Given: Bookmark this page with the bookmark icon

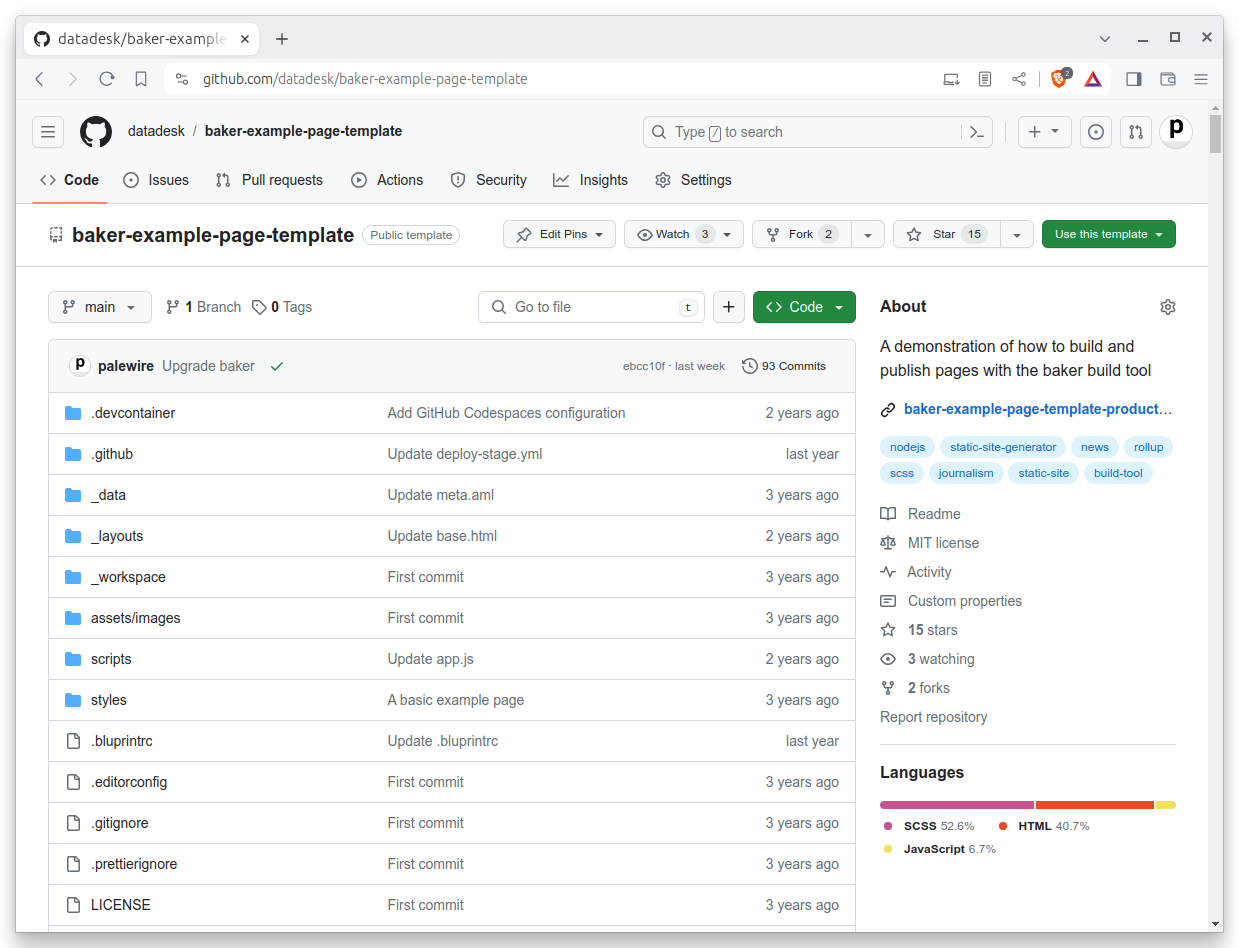Looking at the screenshot, I should 141,79.
